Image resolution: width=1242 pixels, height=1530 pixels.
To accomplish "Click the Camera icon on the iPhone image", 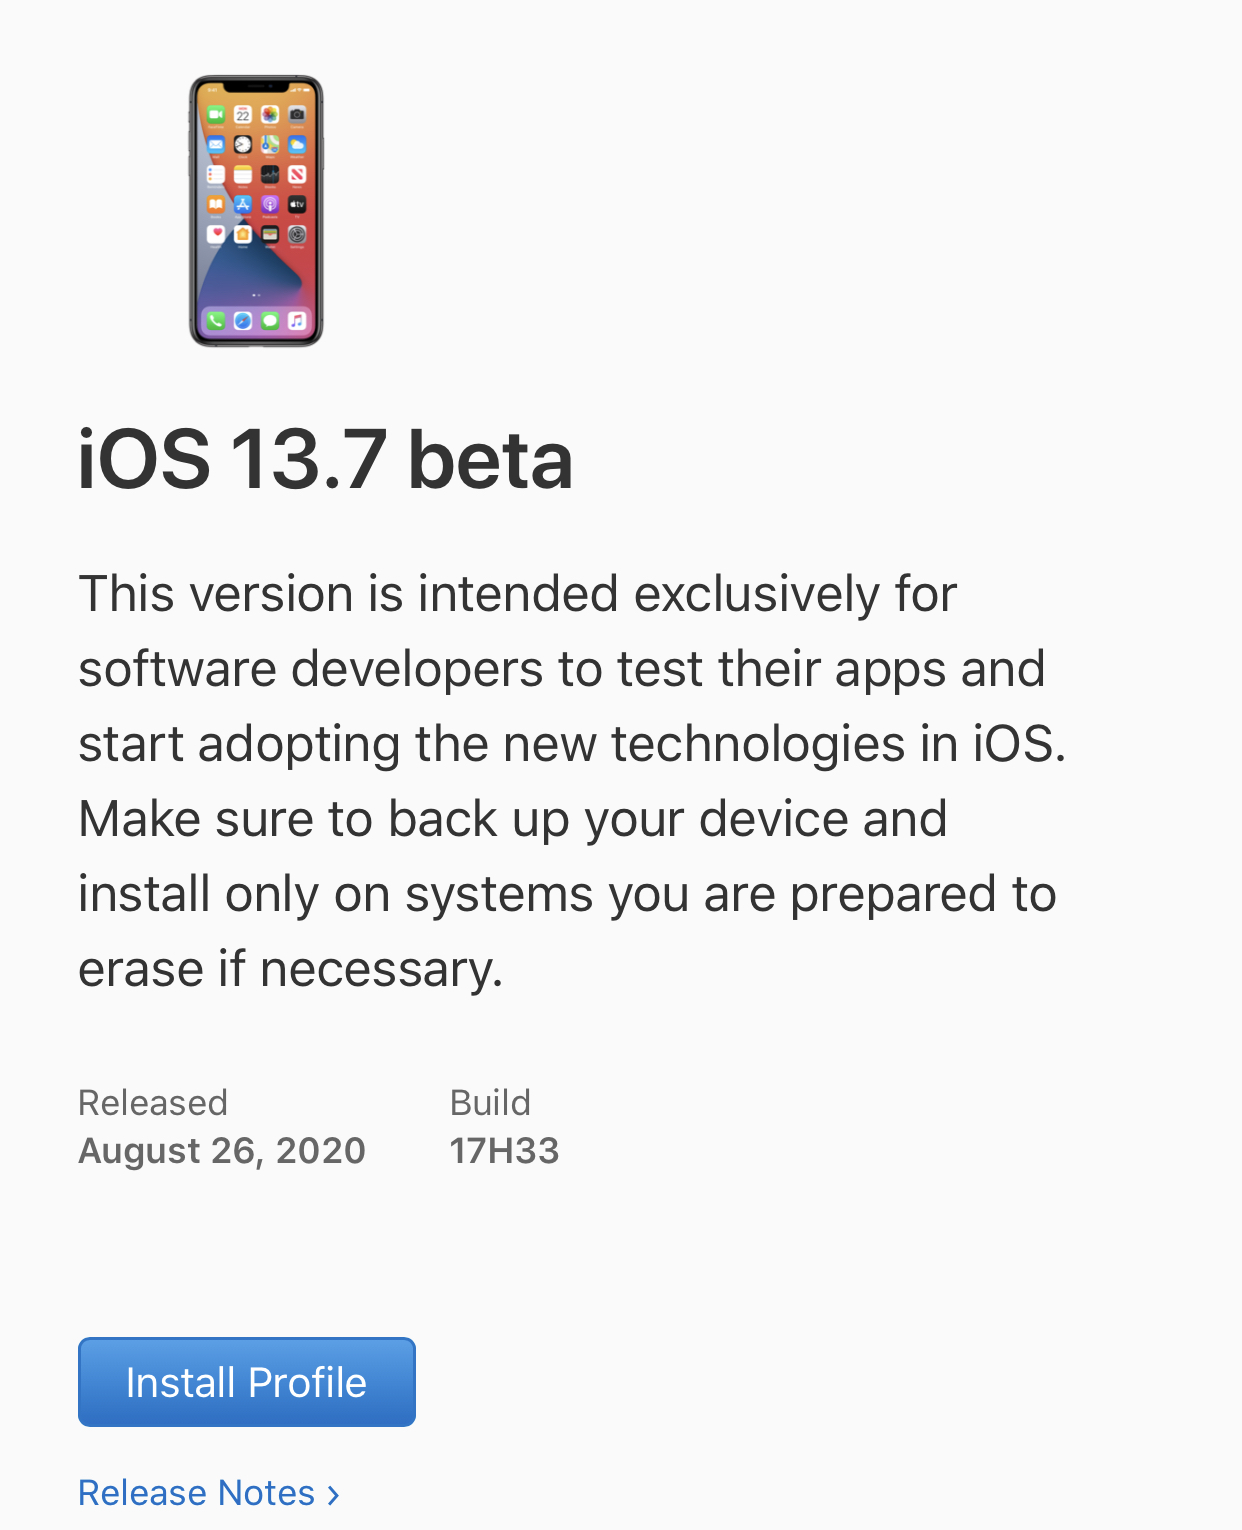I will point(297,114).
